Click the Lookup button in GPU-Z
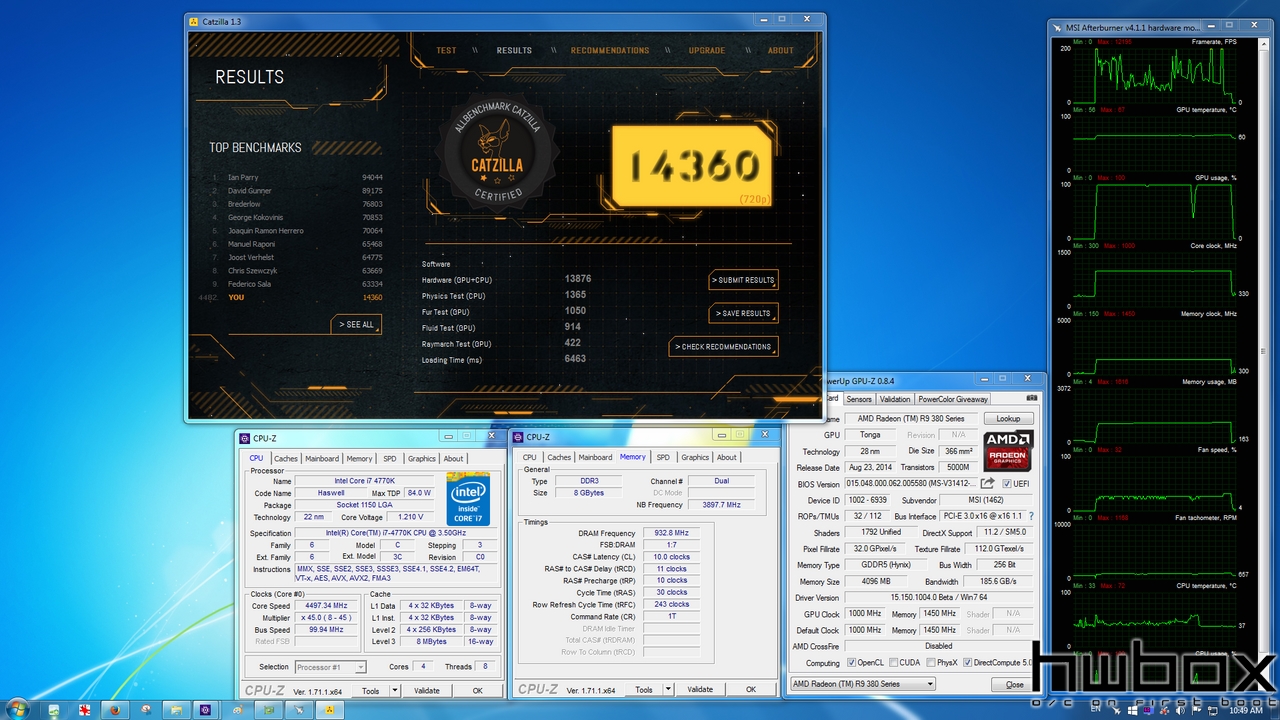This screenshot has height=720, width=1280. coord(1008,419)
